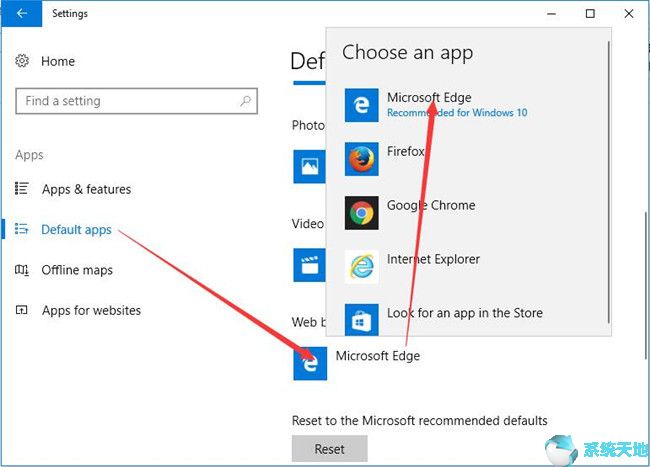
Task: Choose the Google Chrome icon in the list
Action: click(x=361, y=213)
